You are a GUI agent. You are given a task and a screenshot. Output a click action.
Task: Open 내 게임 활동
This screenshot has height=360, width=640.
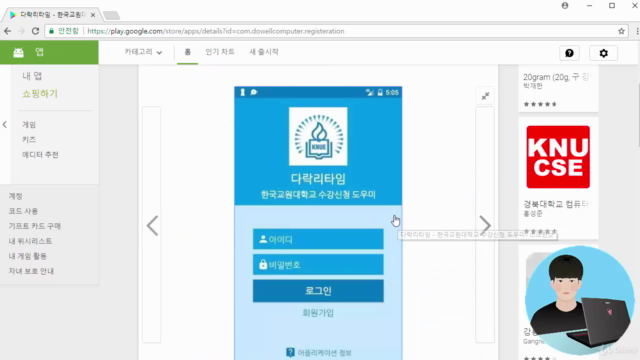[x=28, y=256]
